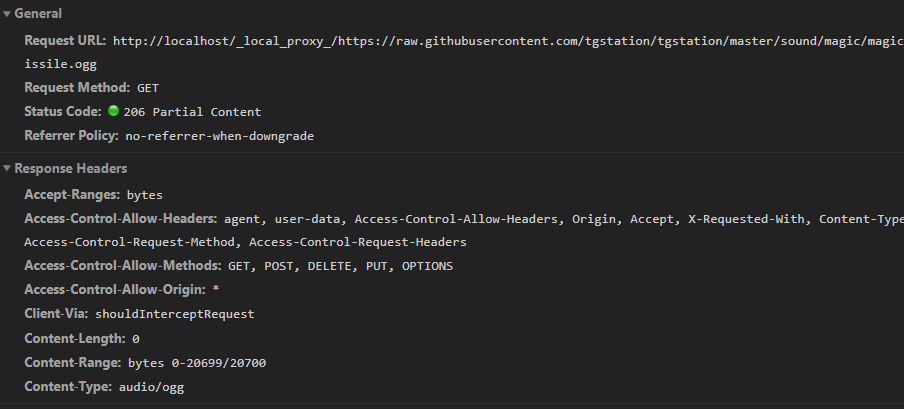Click the Accept-Ranges bytes value
The image size is (904, 409).
[145, 195]
